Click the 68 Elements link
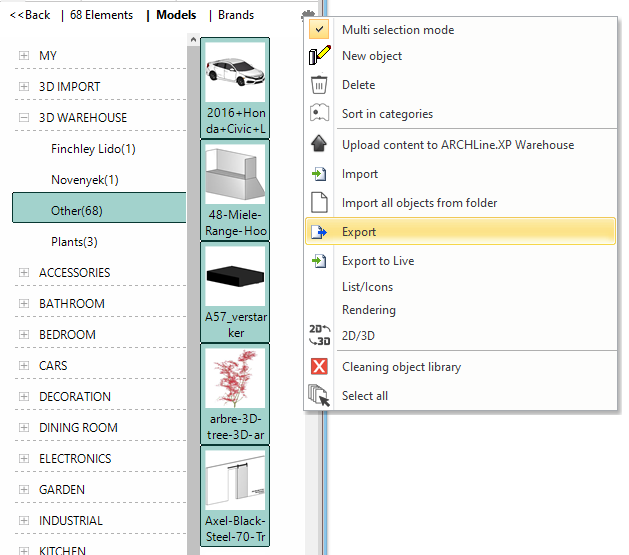Image resolution: width=629 pixels, height=555 pixels. (x=101, y=15)
